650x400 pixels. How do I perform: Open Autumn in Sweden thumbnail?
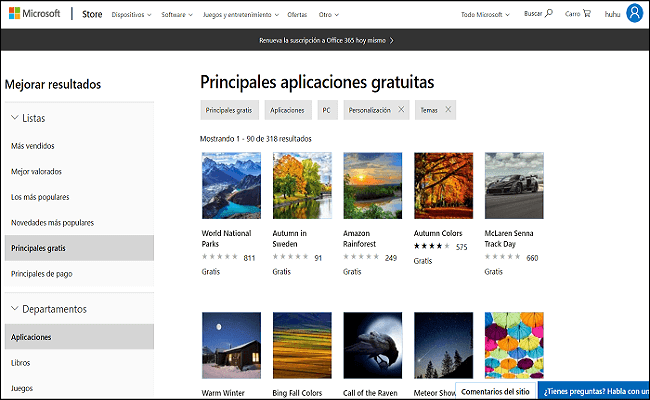tap(302, 185)
